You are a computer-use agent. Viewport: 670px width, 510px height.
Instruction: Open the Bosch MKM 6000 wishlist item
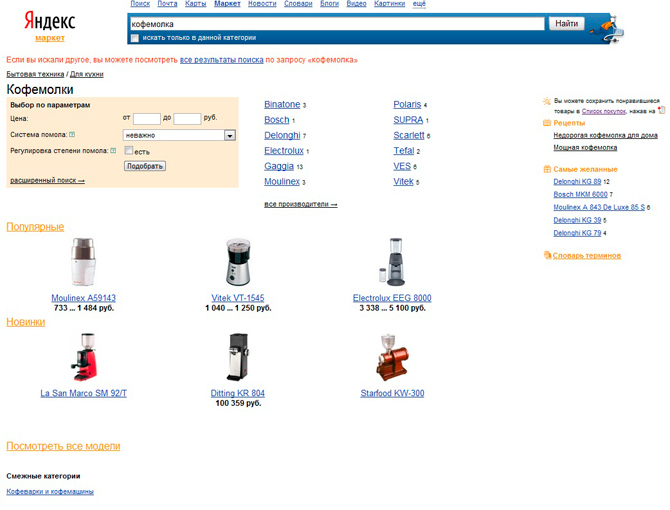[x=580, y=194]
